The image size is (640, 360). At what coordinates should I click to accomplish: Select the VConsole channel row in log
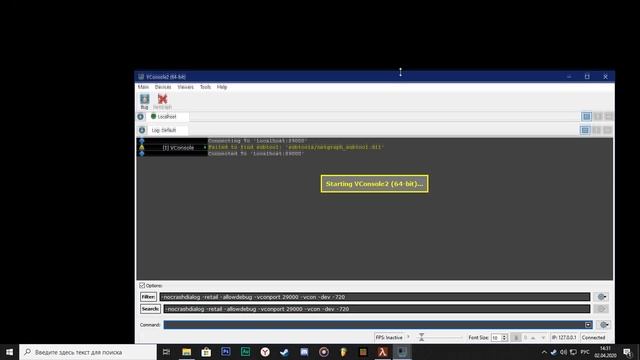[x=178, y=148]
